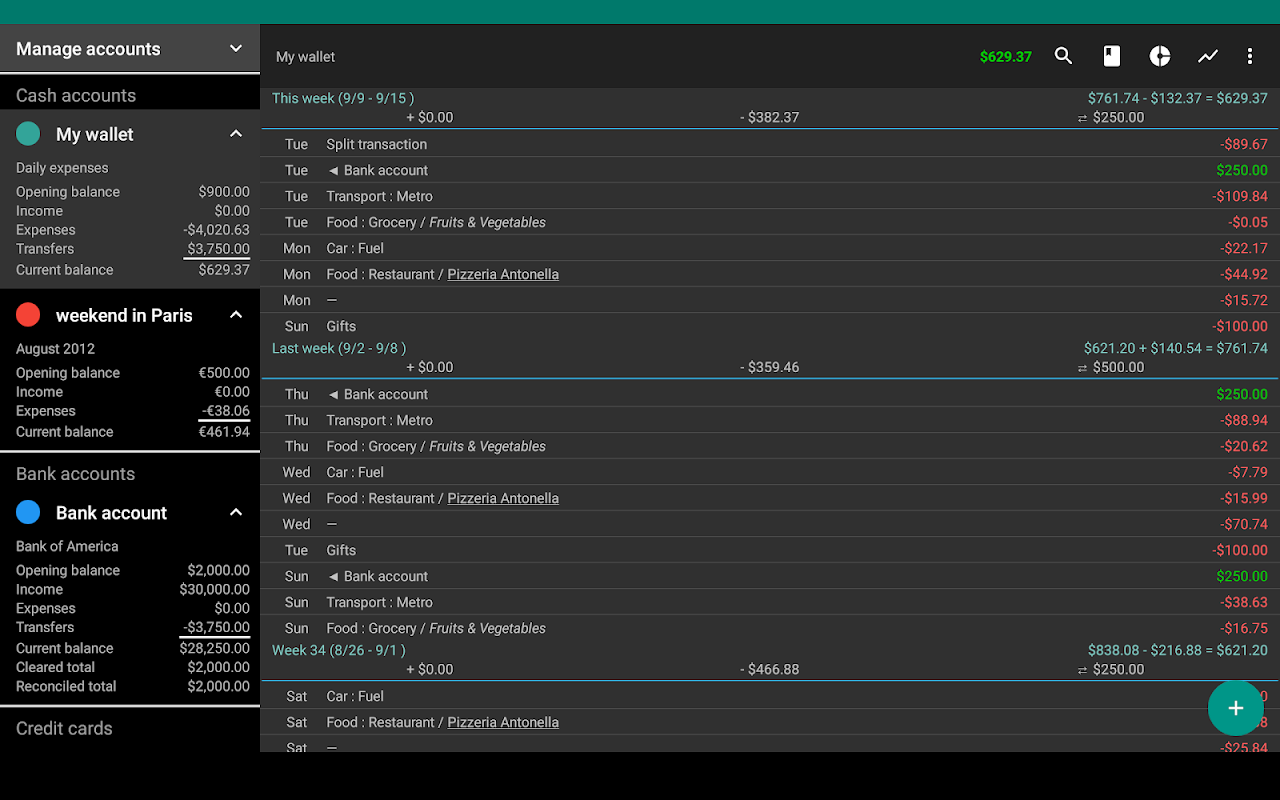Open the Fruits & Vegetables -$0.05 row
The image size is (1280, 800).
tap(770, 222)
